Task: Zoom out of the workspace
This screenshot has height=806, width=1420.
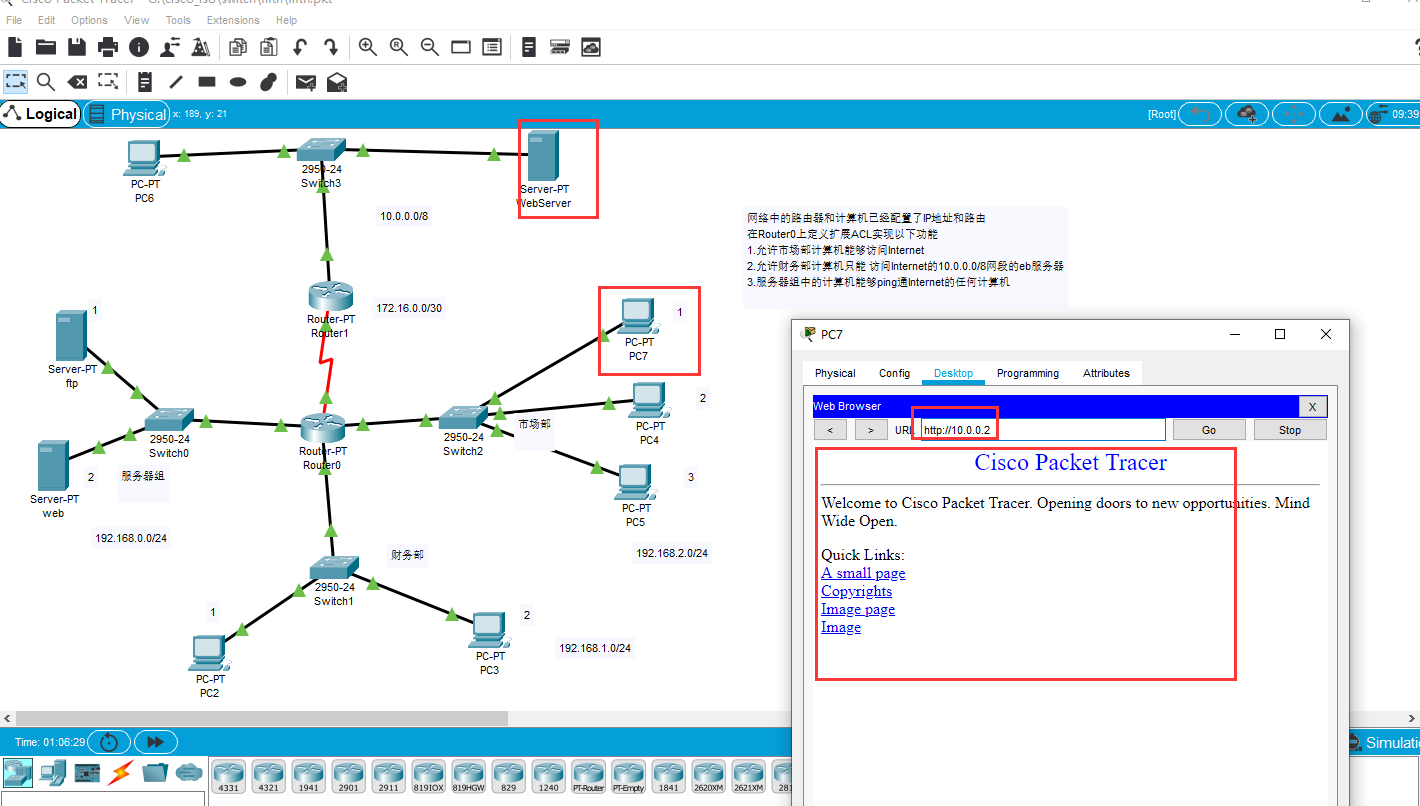Action: [x=430, y=47]
